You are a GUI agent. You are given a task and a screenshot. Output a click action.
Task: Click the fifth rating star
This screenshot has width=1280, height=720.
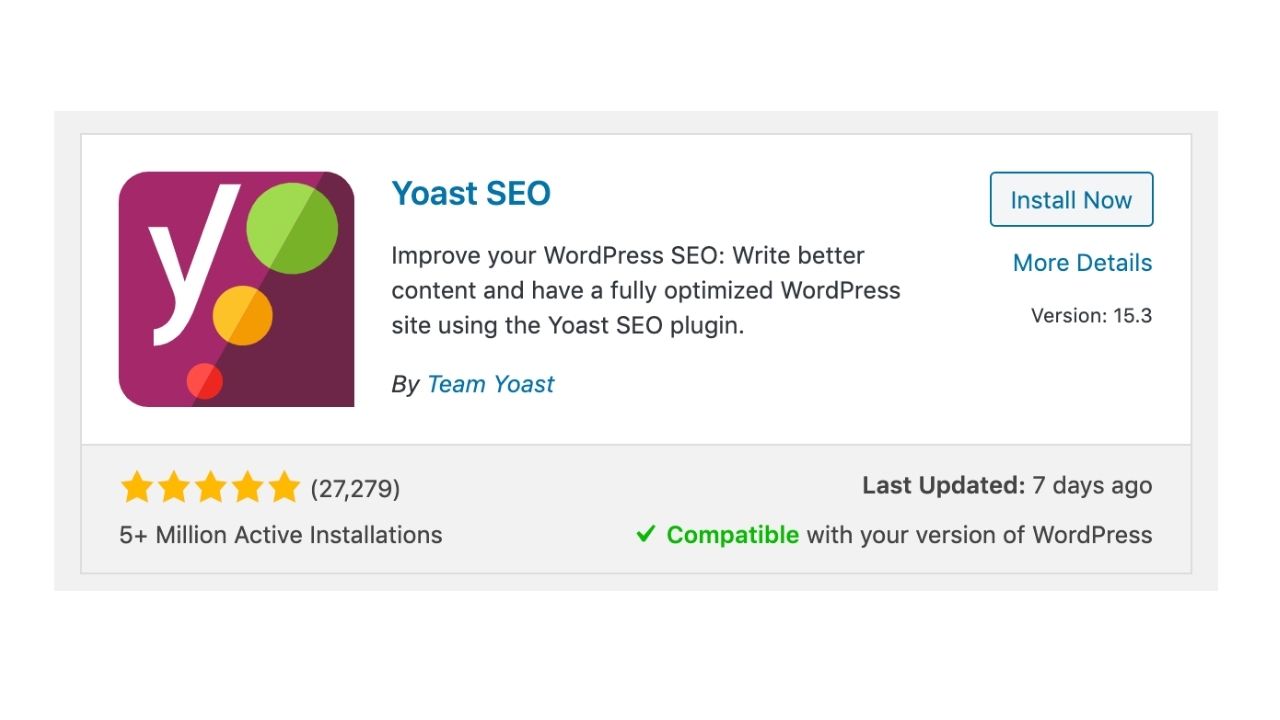[x=284, y=487]
